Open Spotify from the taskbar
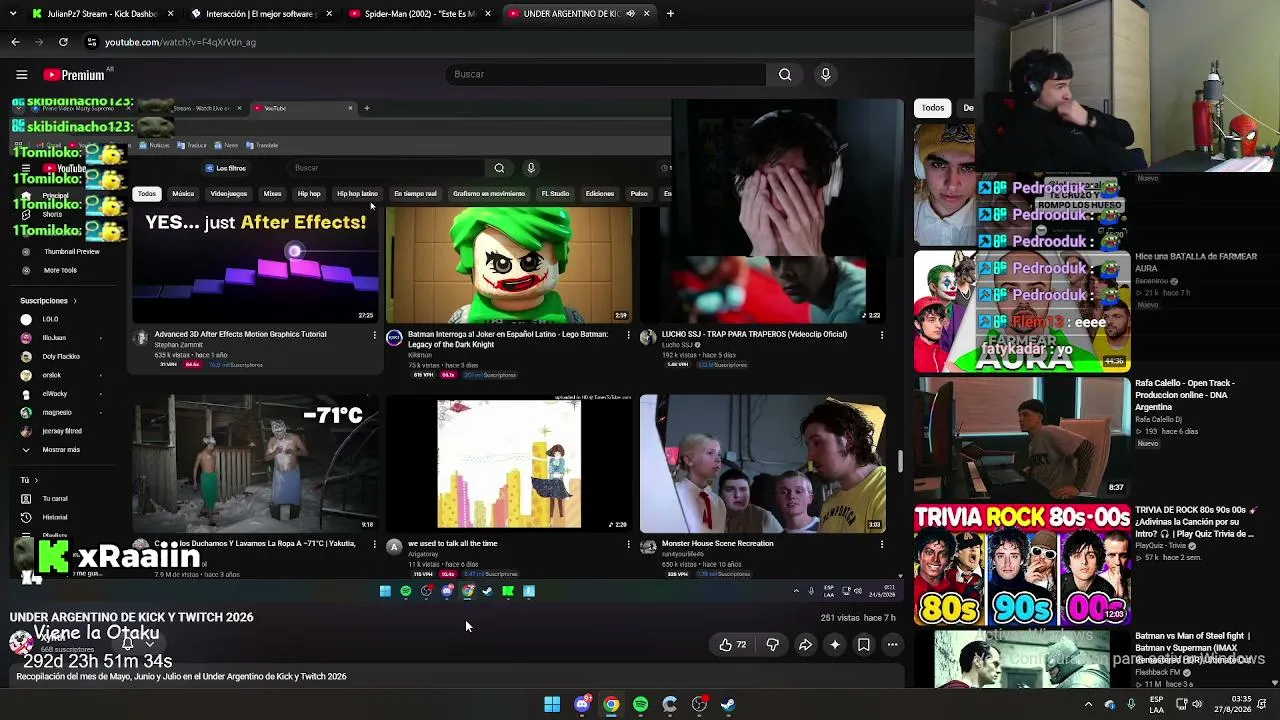The width and height of the screenshot is (1280, 720). click(640, 704)
